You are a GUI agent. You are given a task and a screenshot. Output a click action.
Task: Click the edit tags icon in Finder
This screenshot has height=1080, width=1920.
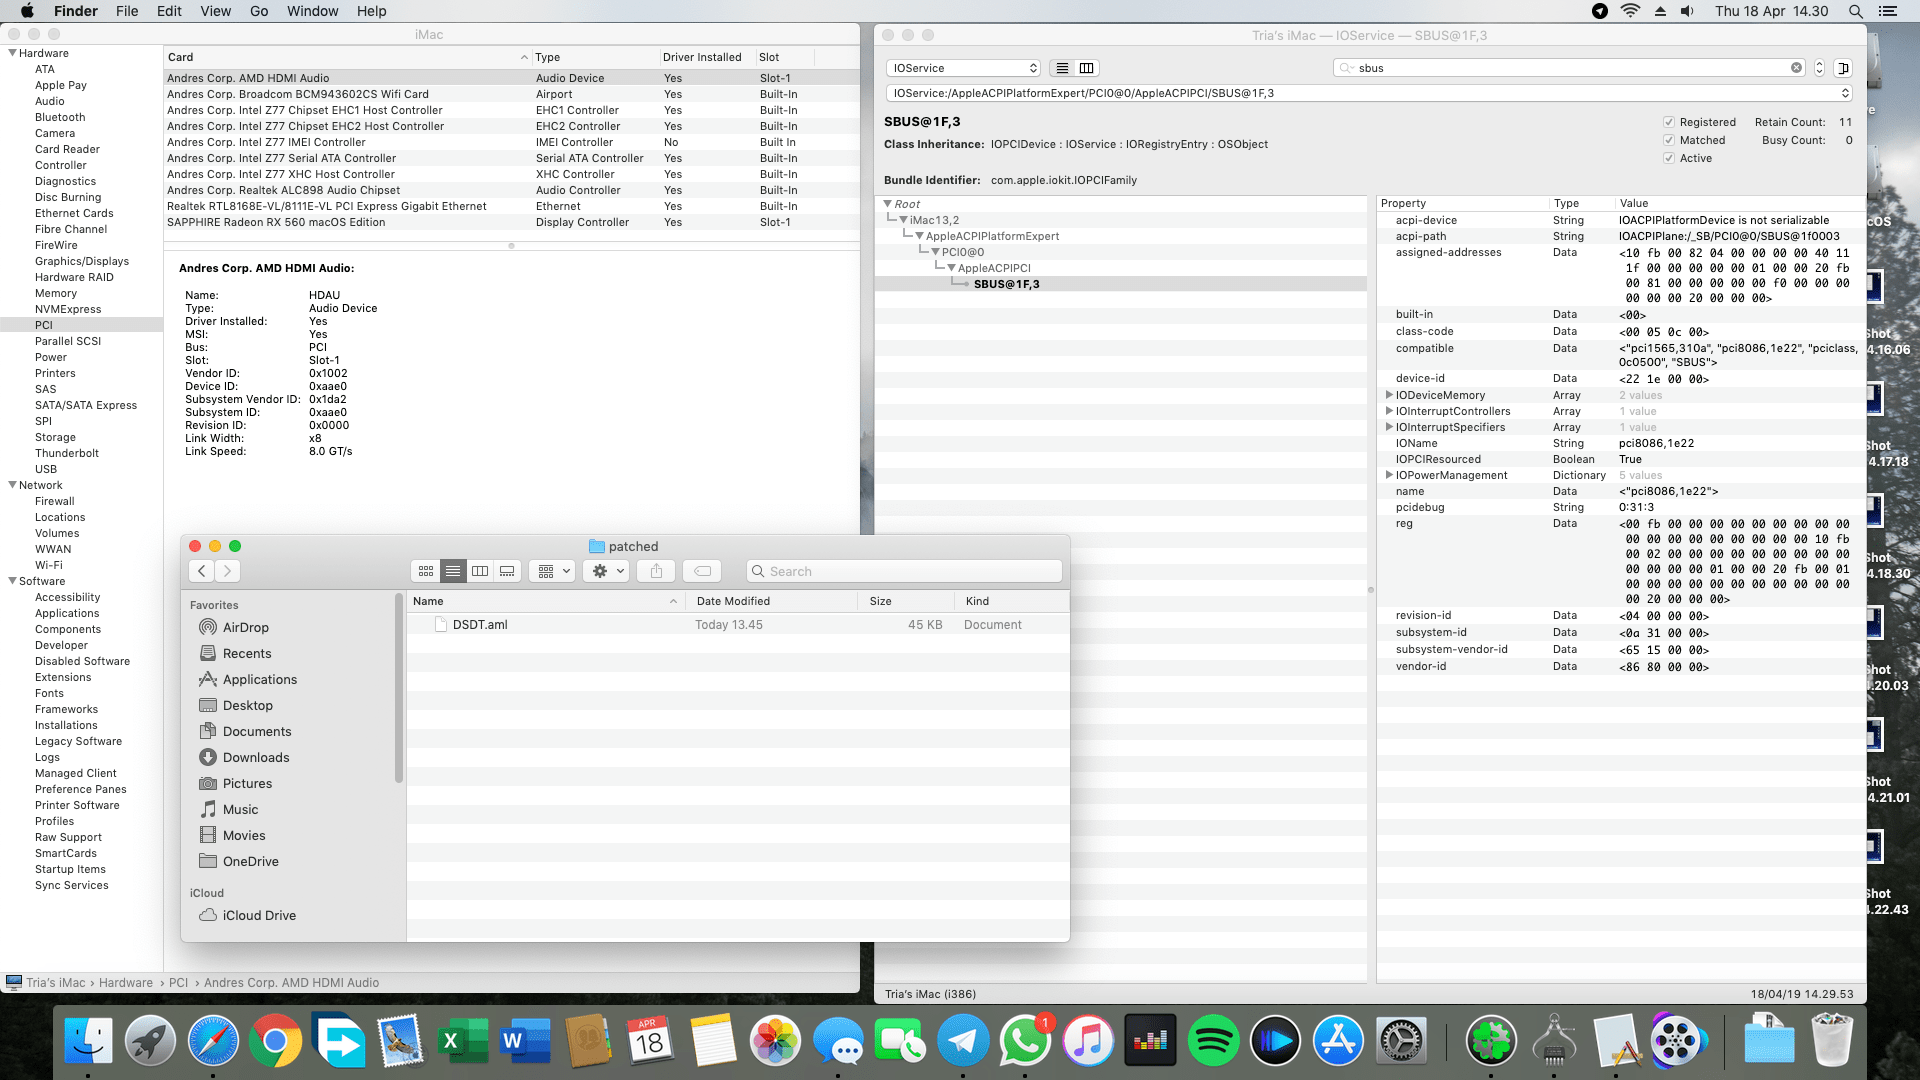click(703, 571)
